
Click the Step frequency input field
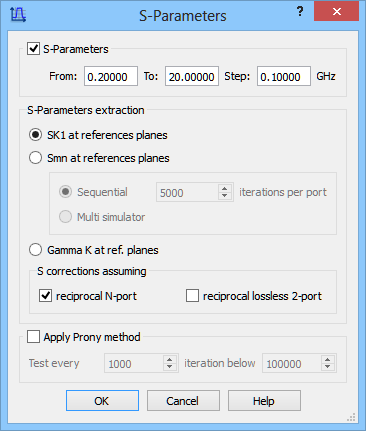tap(284, 76)
